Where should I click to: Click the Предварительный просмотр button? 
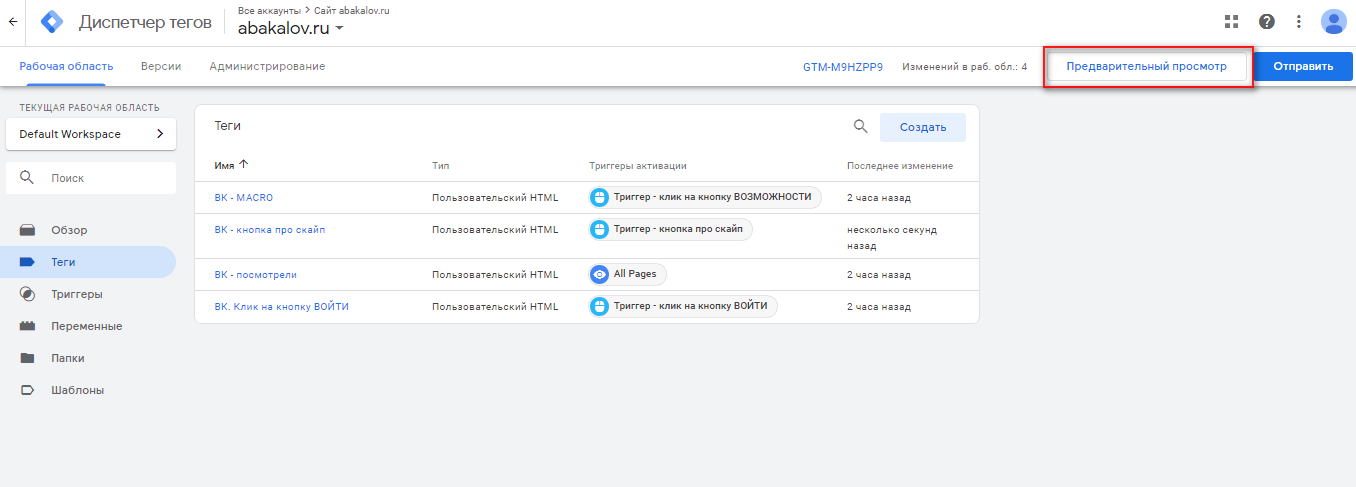pos(1147,66)
